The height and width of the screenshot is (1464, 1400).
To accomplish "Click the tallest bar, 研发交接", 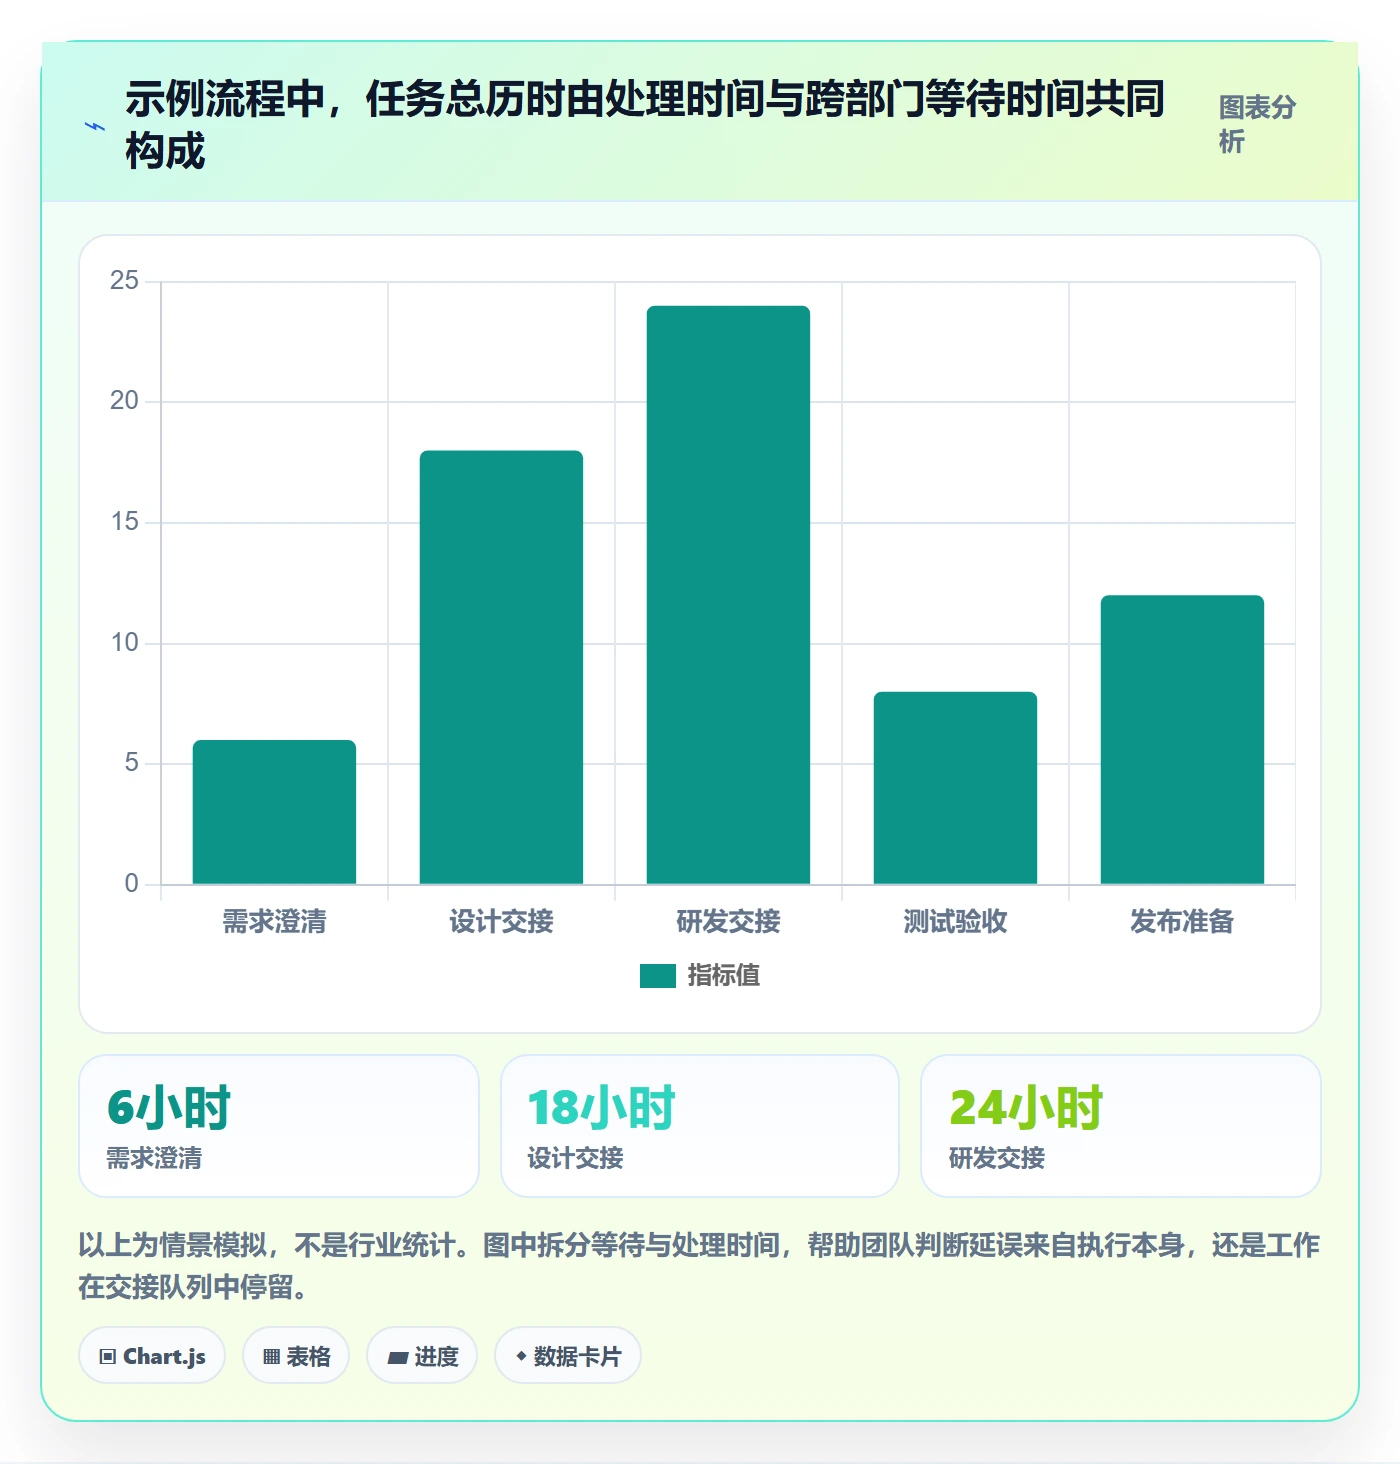I will tap(728, 595).
